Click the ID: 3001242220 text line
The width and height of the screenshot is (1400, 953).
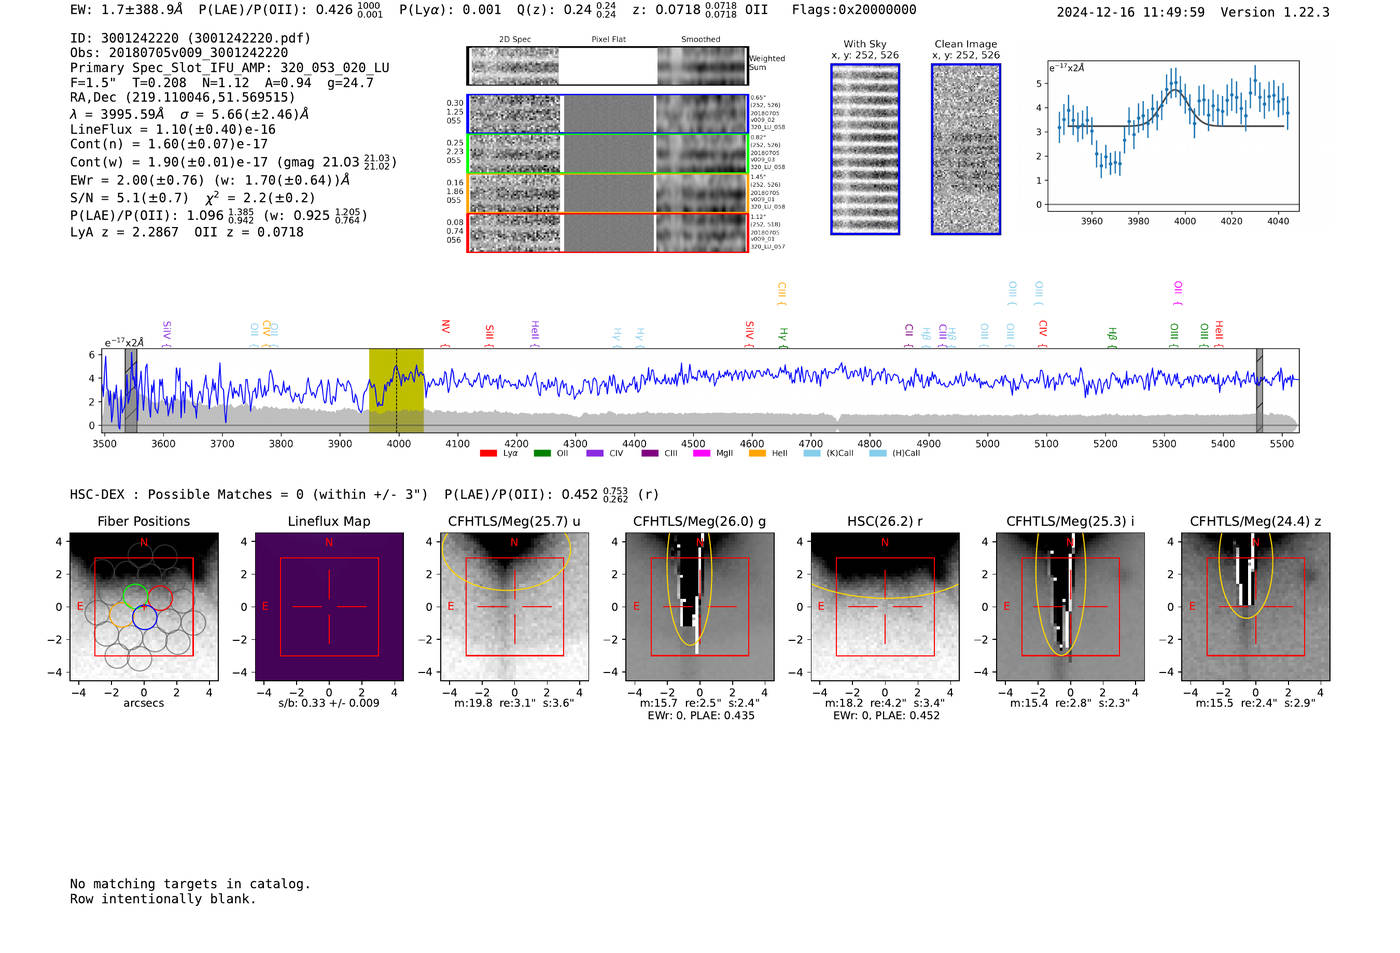[190, 38]
